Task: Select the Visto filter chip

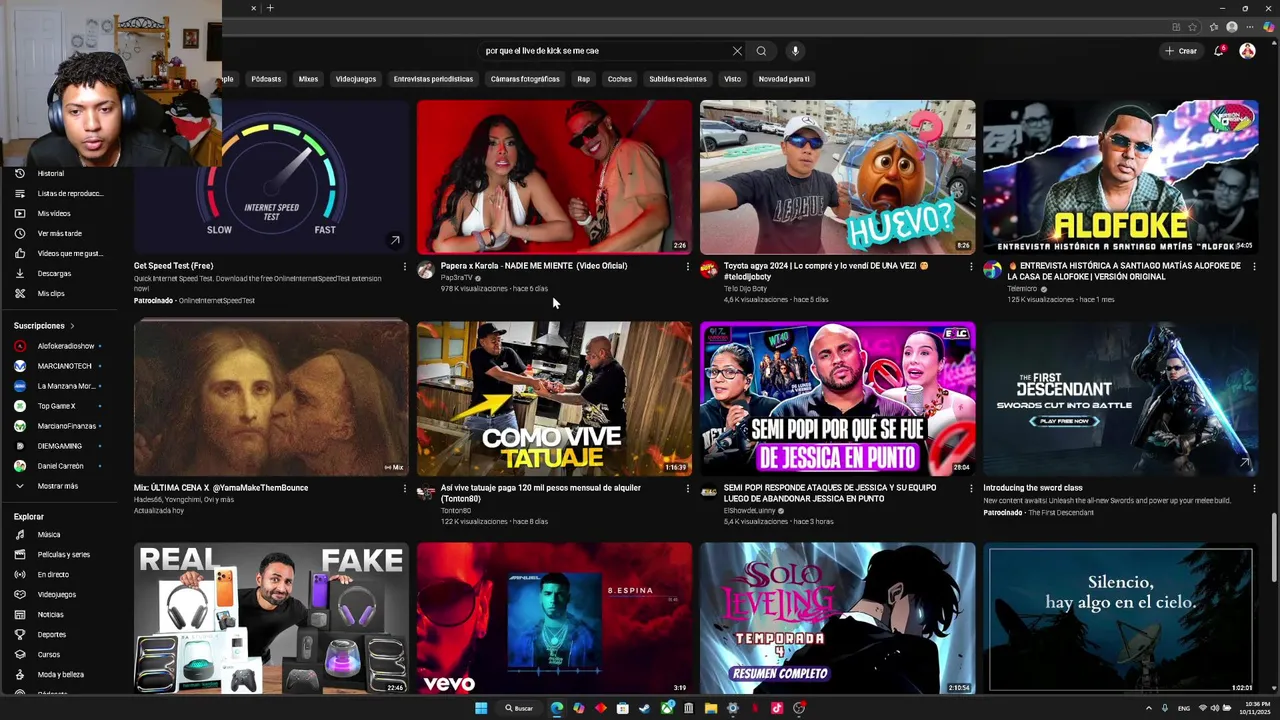Action: (732, 79)
